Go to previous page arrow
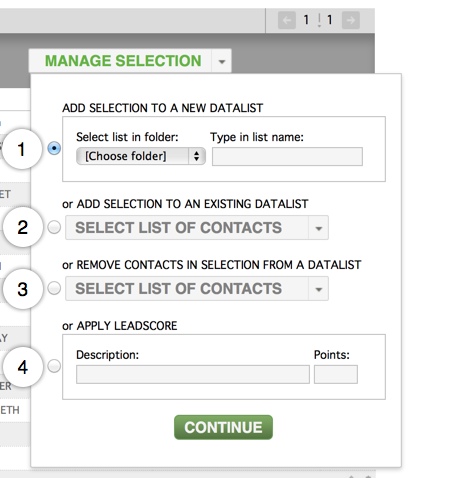452x478 pixels. pos(287,20)
